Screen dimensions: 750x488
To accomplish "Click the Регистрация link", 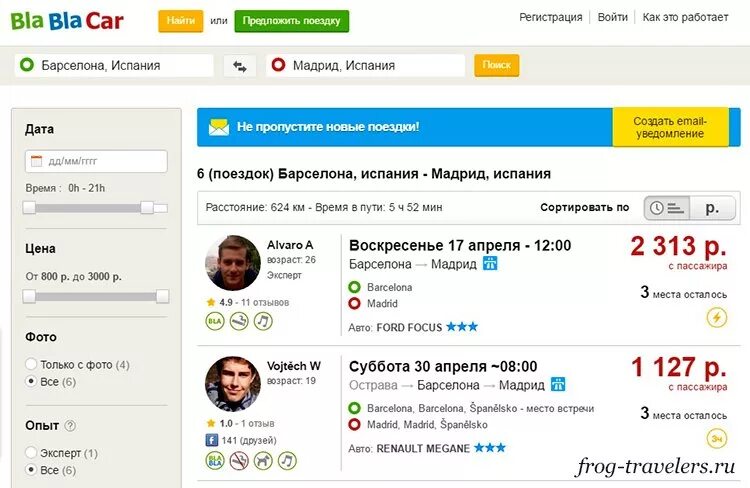I will (551, 17).
